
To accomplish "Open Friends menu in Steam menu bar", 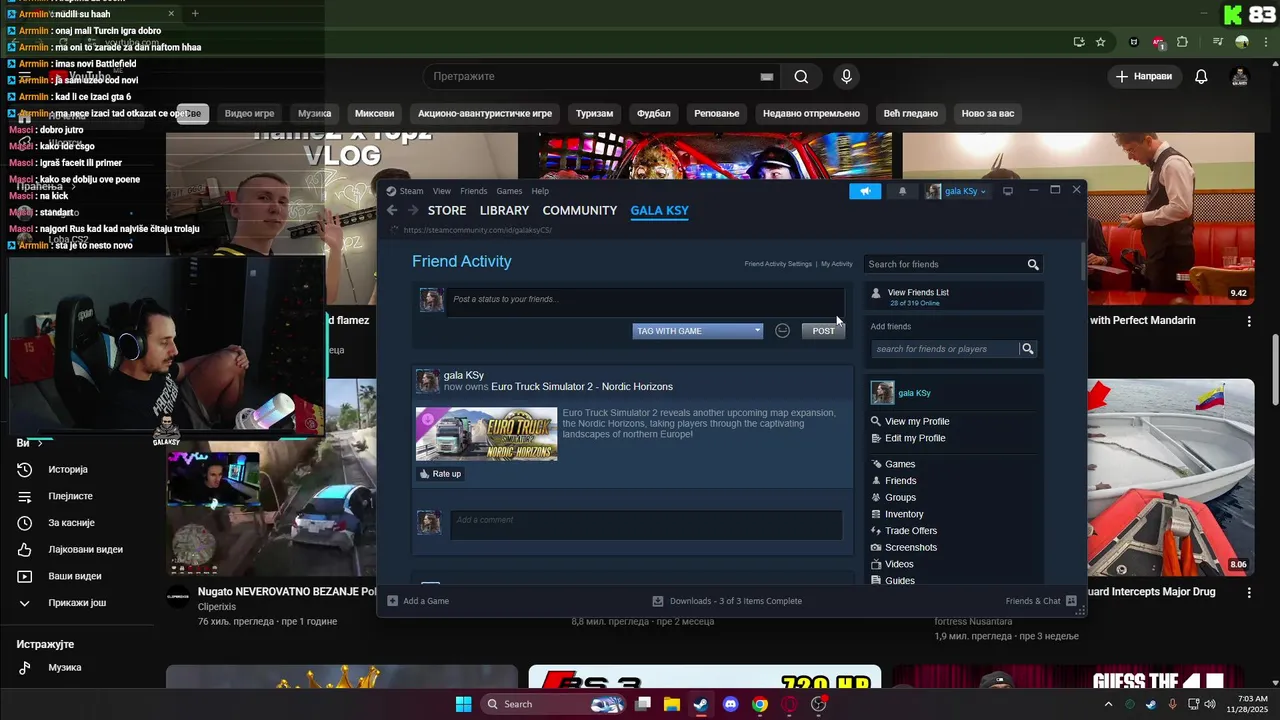I will coord(474,191).
